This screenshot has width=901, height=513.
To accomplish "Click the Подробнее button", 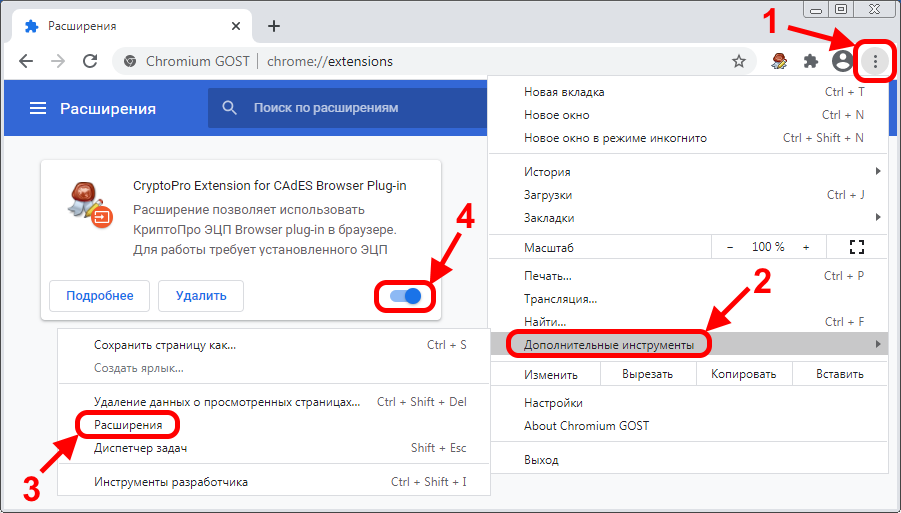I will [x=99, y=296].
